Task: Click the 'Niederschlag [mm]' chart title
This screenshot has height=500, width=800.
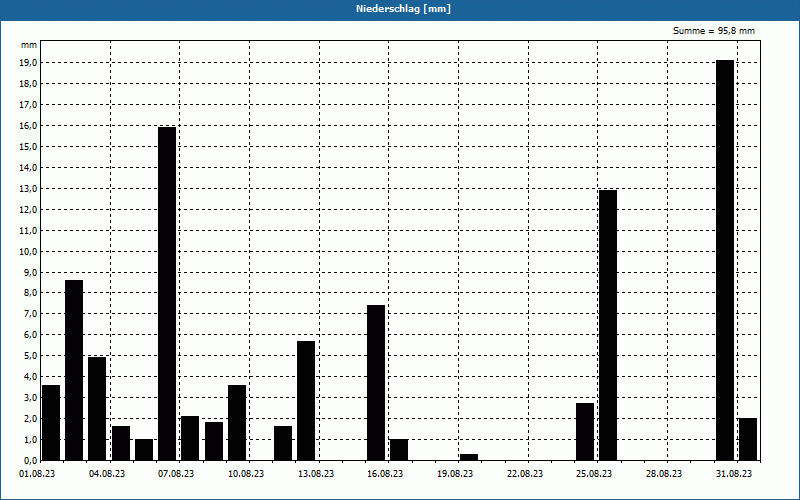Action: coord(403,9)
